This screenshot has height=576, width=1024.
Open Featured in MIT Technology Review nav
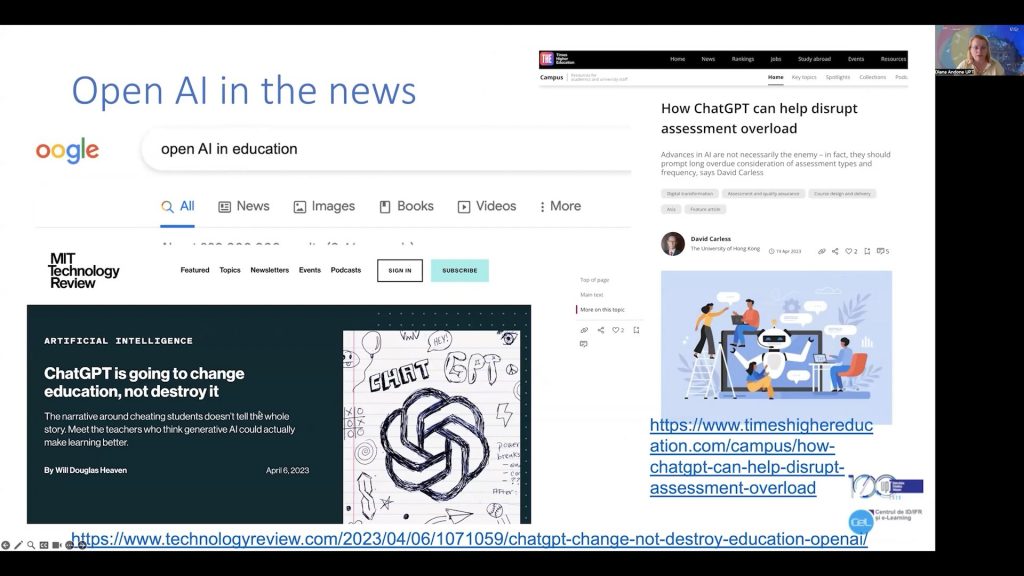pyautogui.click(x=195, y=270)
